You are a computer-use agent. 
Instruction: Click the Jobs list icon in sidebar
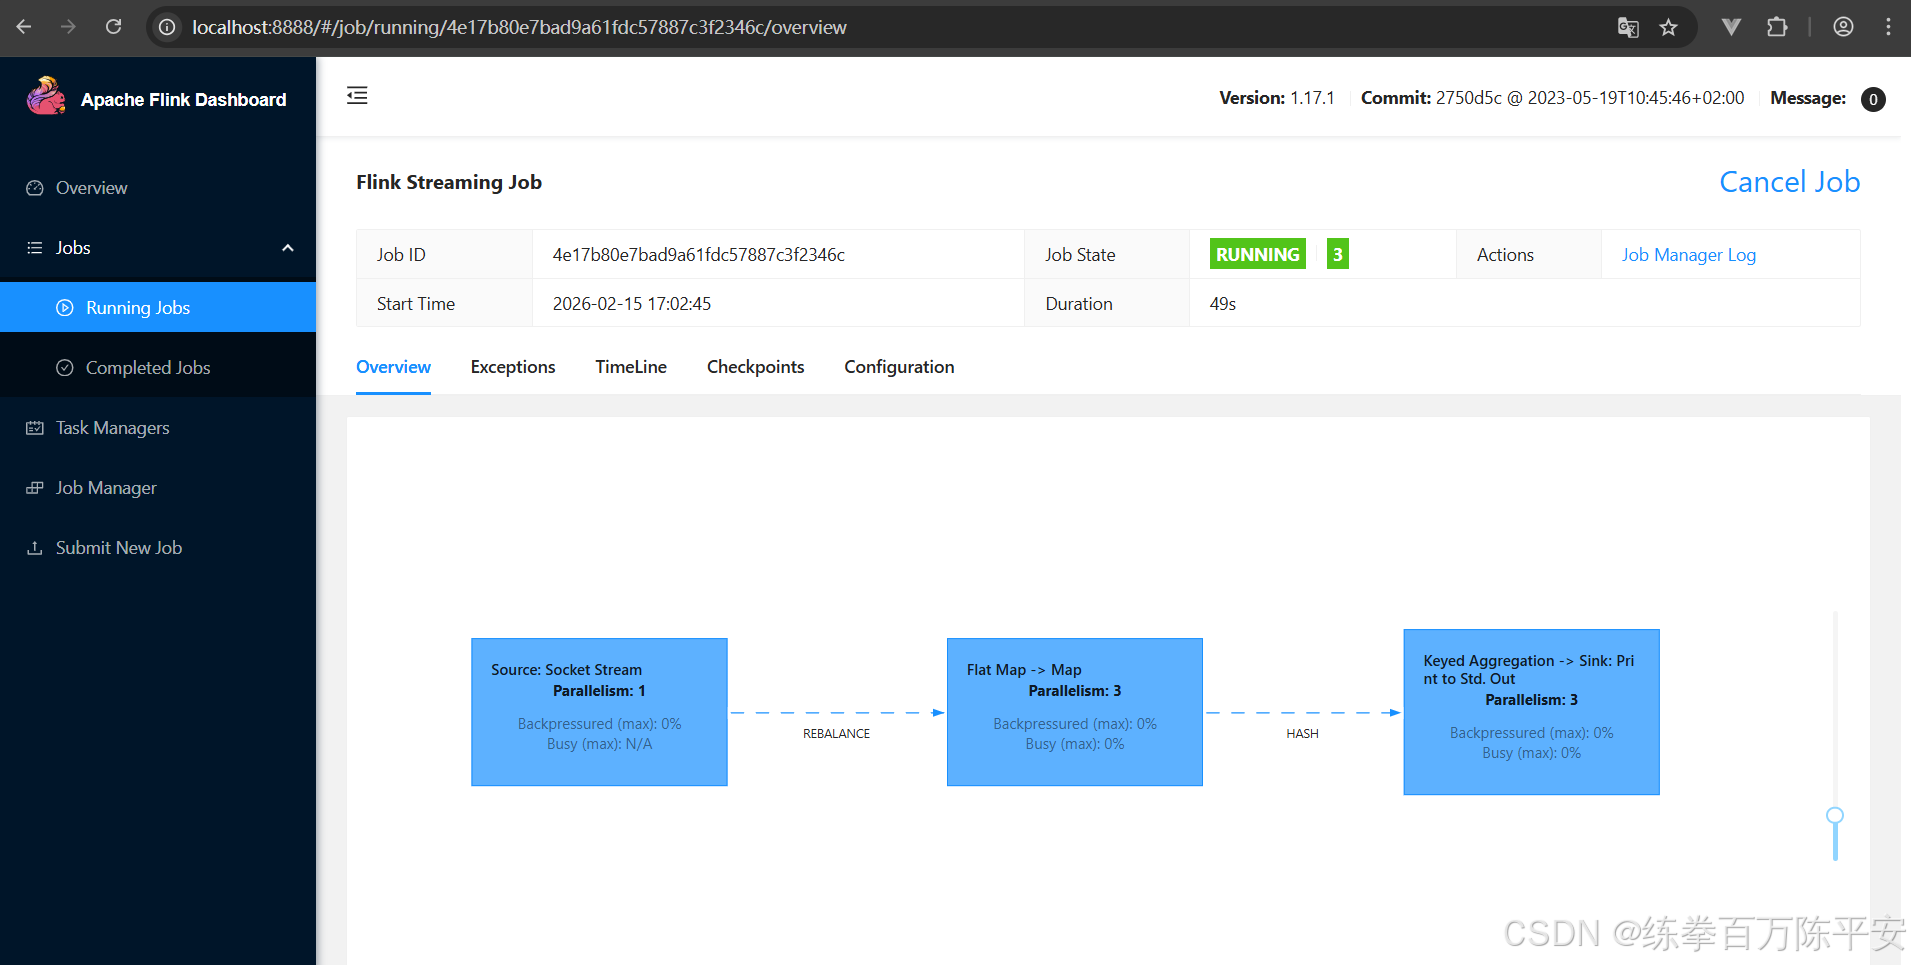tap(35, 248)
